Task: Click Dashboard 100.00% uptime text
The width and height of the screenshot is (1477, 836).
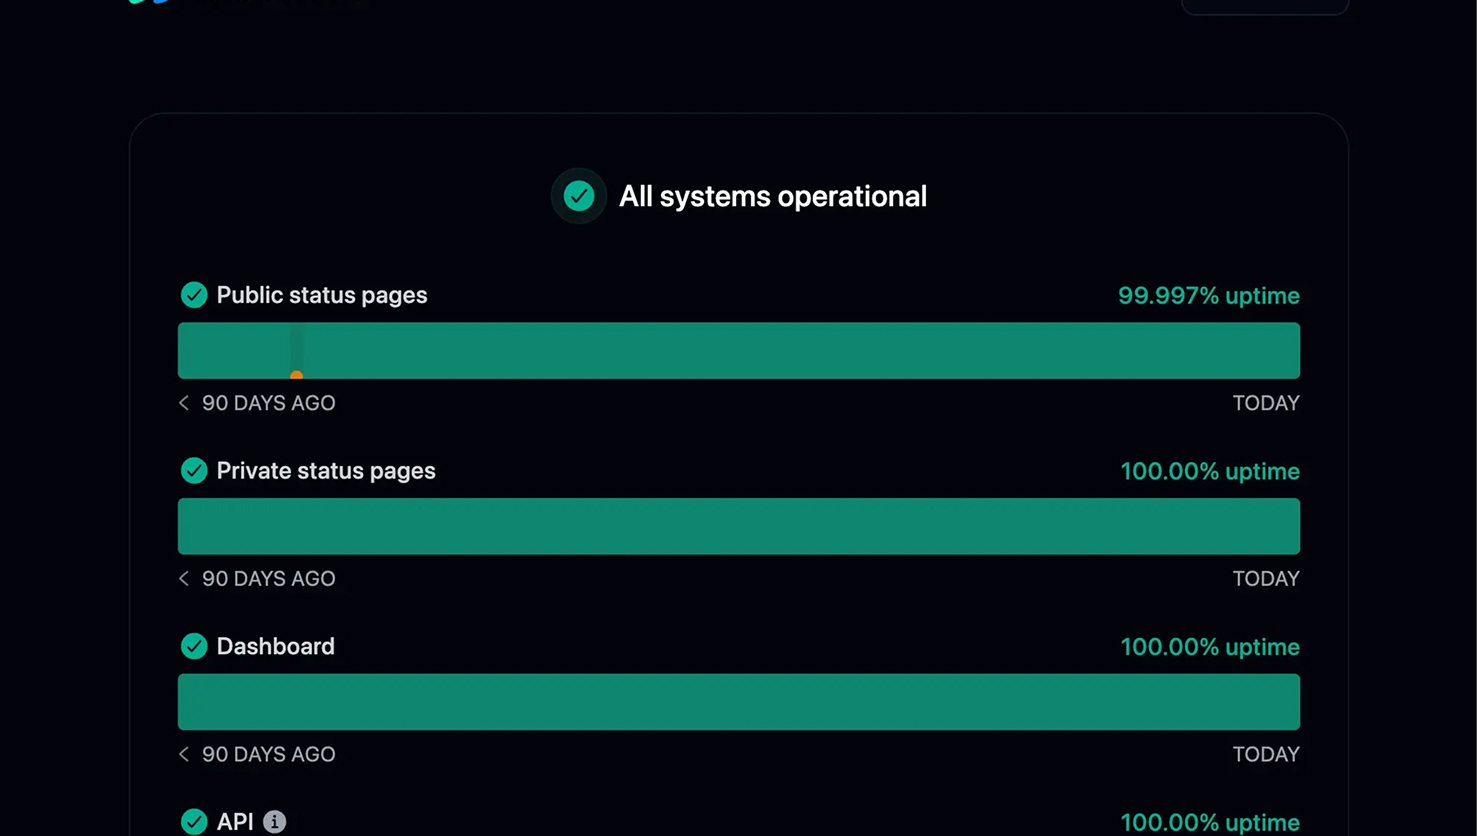Action: (1210, 647)
